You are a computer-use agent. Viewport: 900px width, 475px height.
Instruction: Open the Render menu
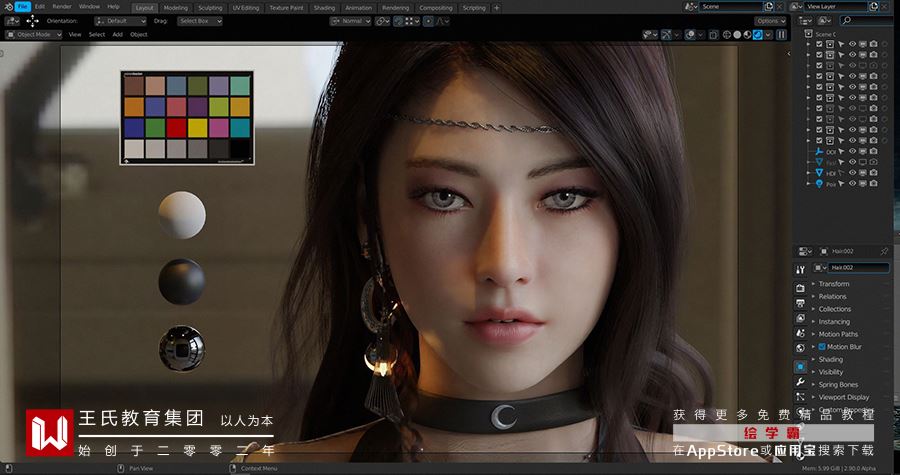tap(61, 7)
